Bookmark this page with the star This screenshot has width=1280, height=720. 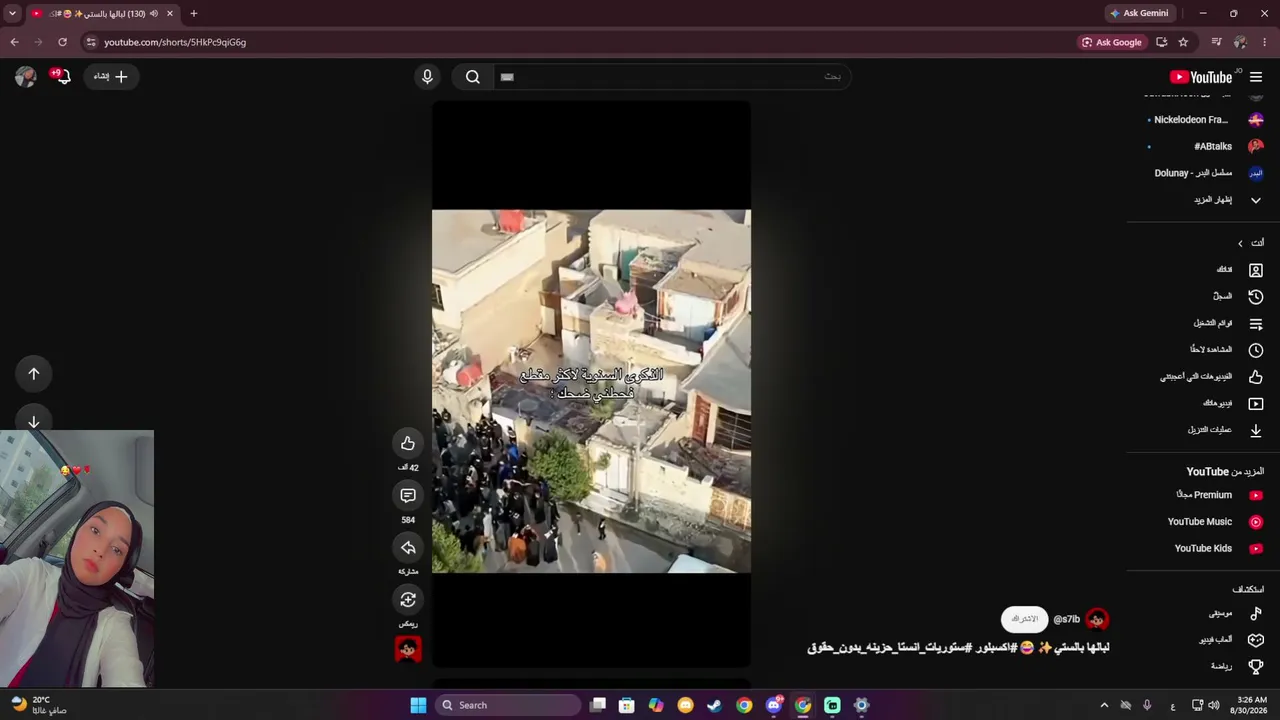pyautogui.click(x=1183, y=42)
